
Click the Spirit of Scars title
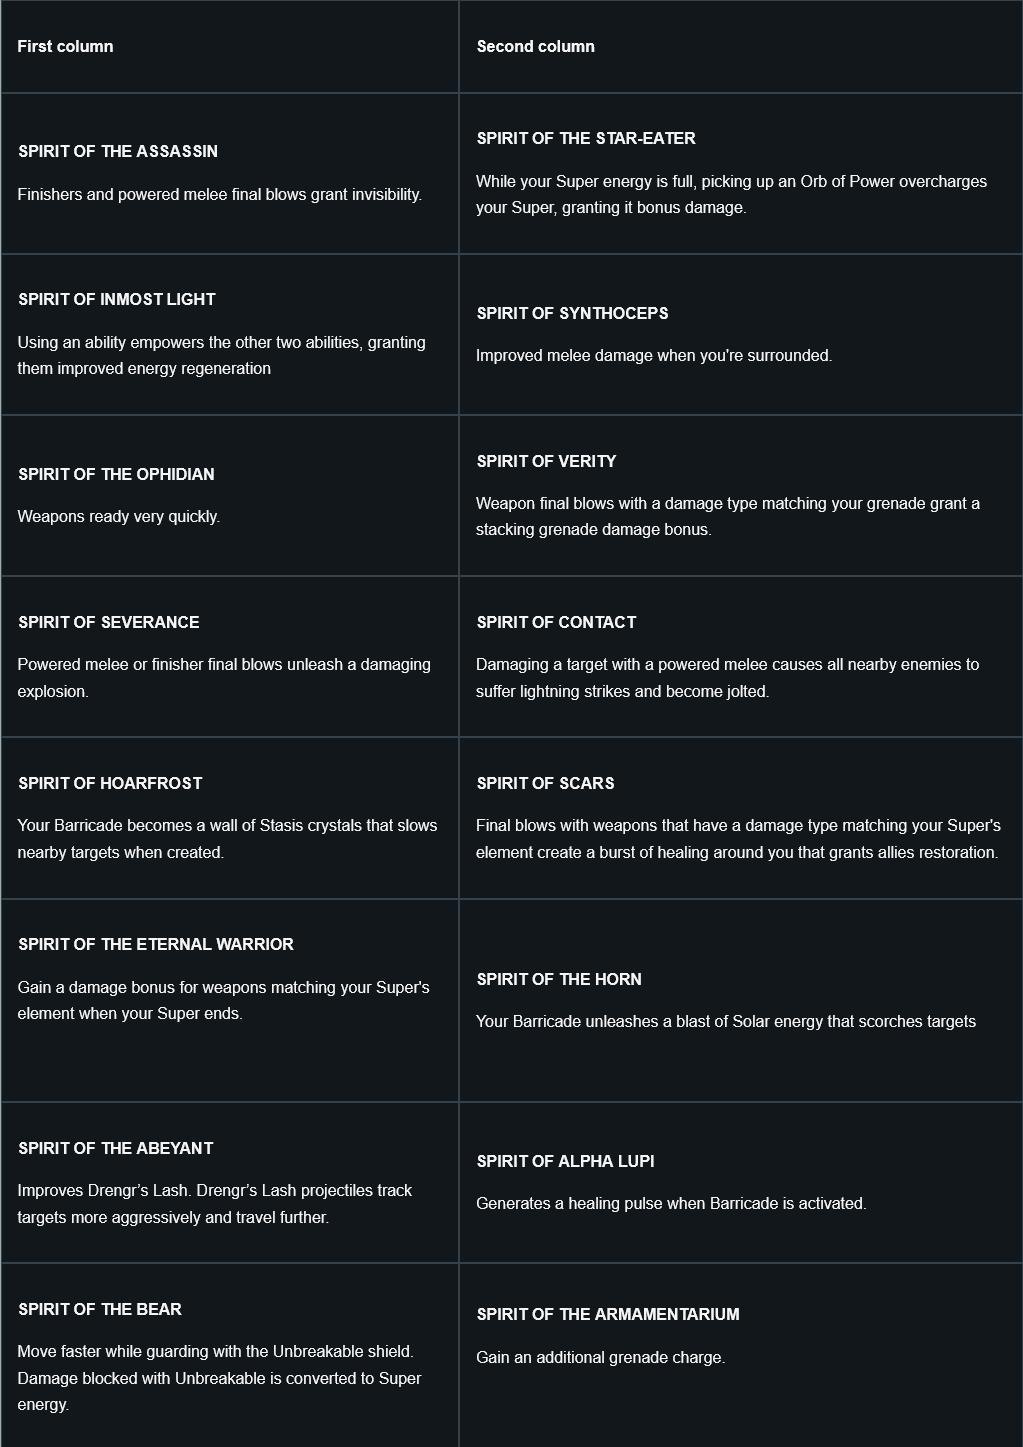(545, 783)
